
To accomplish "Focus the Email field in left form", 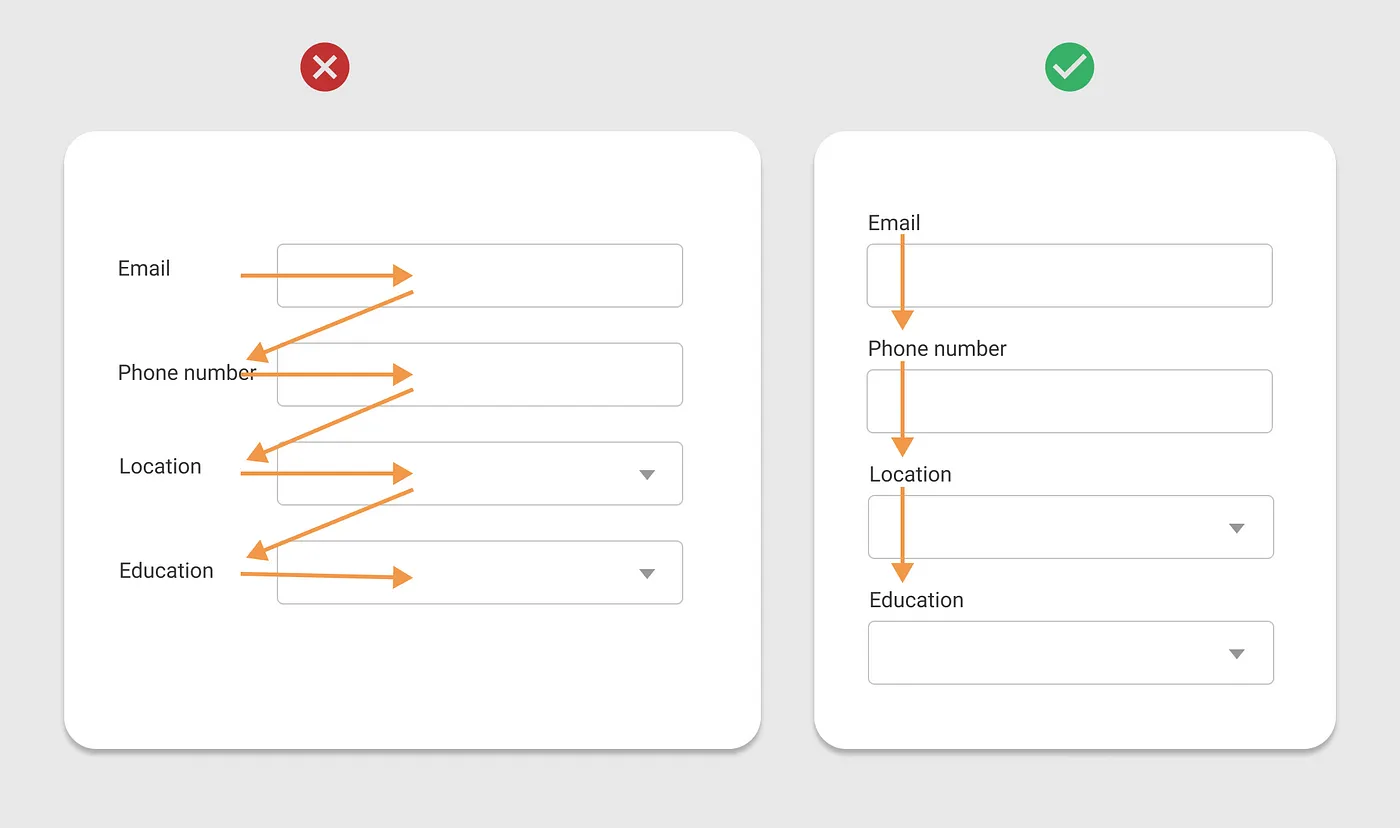I will (480, 275).
